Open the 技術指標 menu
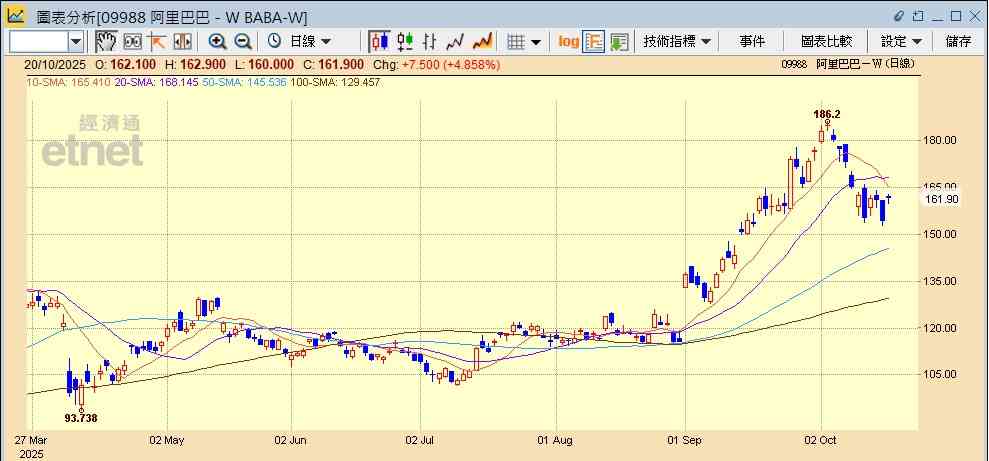Image resolution: width=989 pixels, height=461 pixels. pyautogui.click(x=677, y=41)
